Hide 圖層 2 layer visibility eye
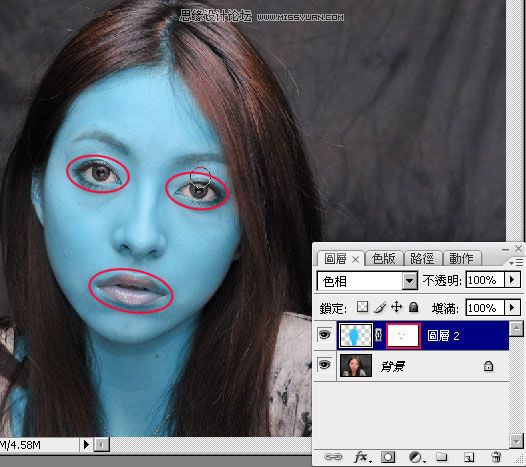Image resolution: width=526 pixels, height=467 pixels. 324,334
